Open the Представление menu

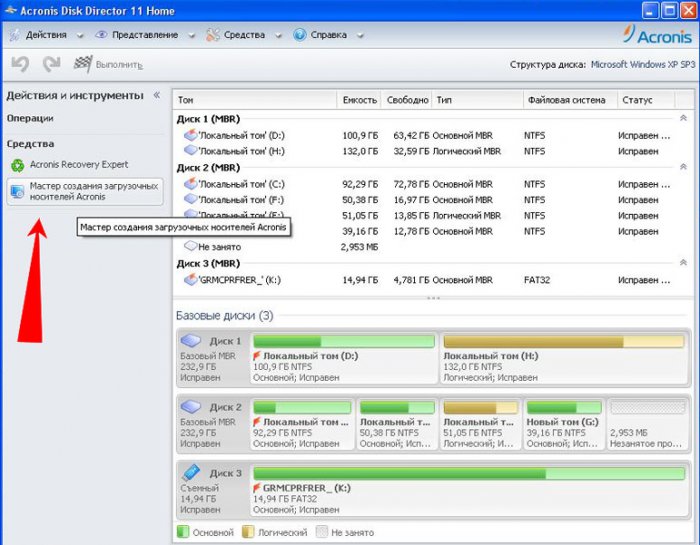(x=145, y=35)
